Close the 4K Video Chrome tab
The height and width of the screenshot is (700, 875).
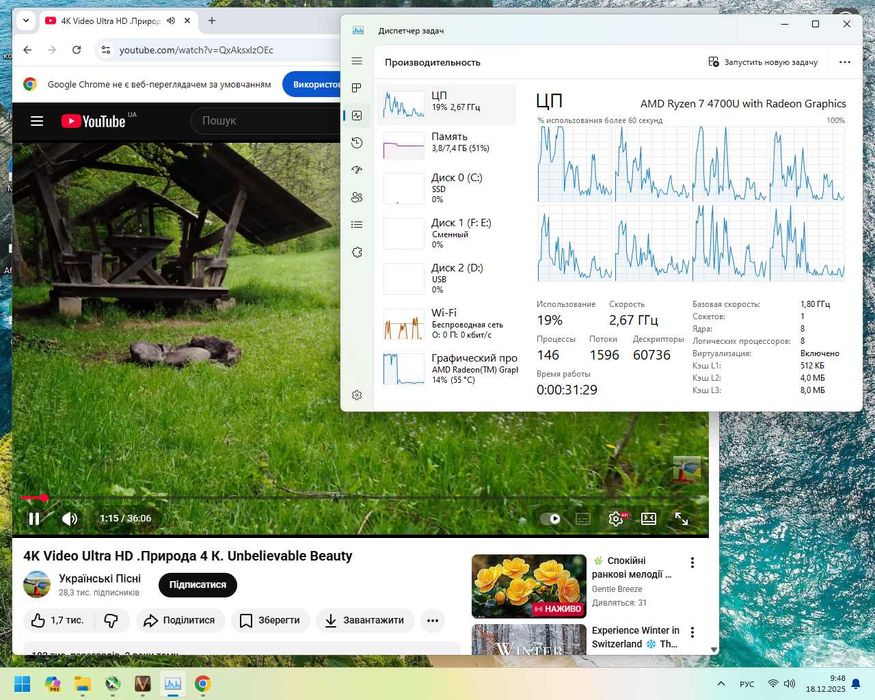pyautogui.click(x=188, y=21)
